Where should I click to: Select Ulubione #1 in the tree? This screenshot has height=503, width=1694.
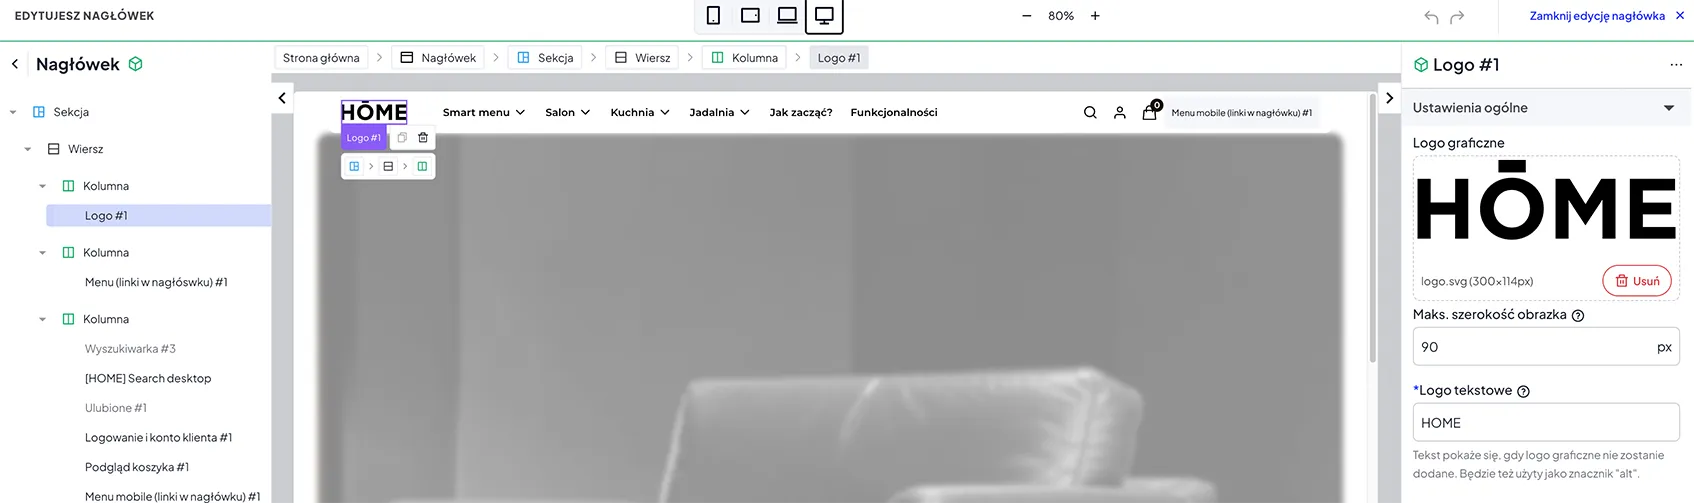(x=116, y=408)
